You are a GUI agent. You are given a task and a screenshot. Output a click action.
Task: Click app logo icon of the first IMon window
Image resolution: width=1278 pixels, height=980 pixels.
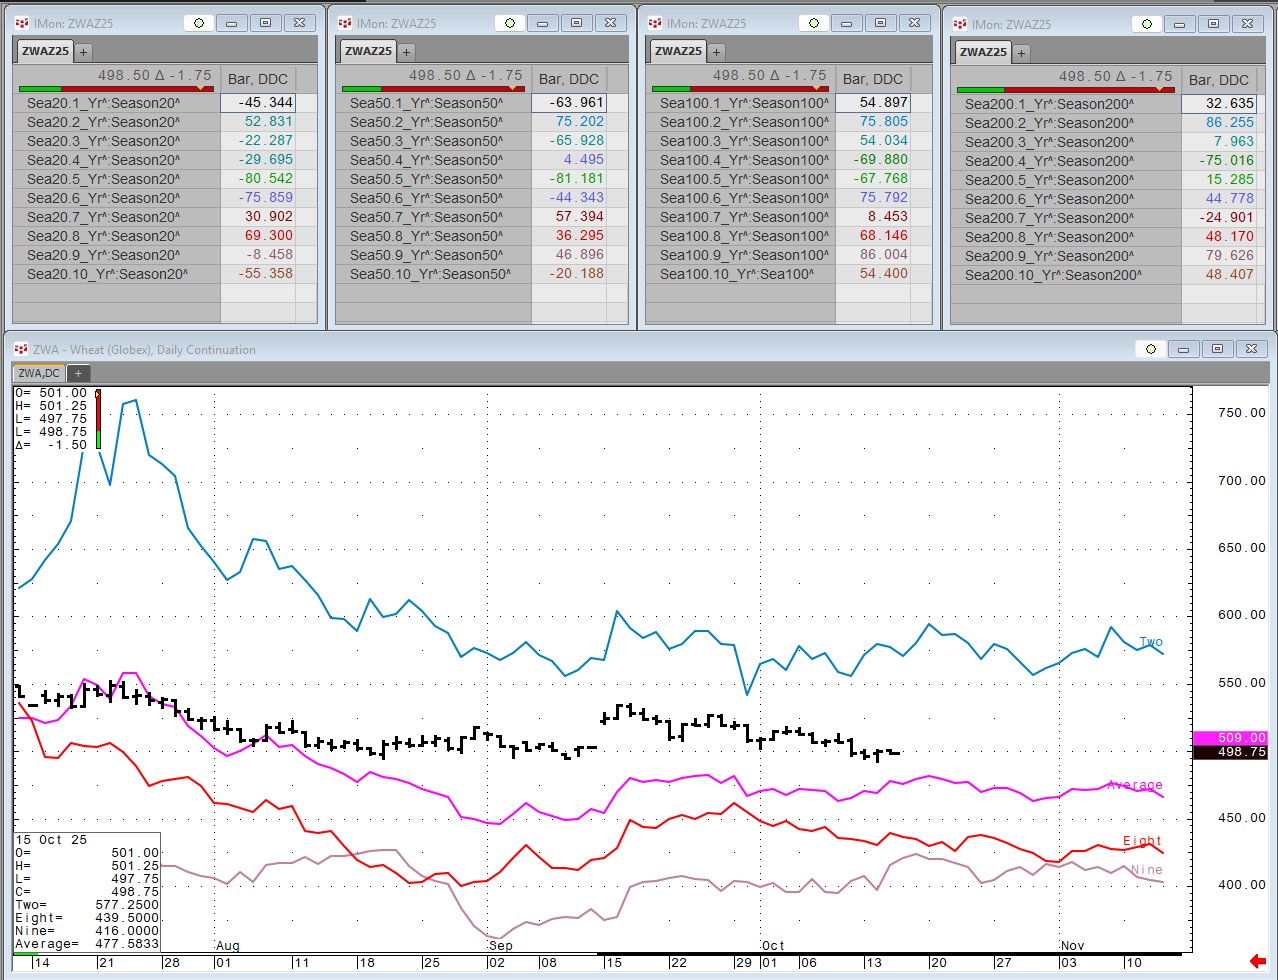coord(21,23)
